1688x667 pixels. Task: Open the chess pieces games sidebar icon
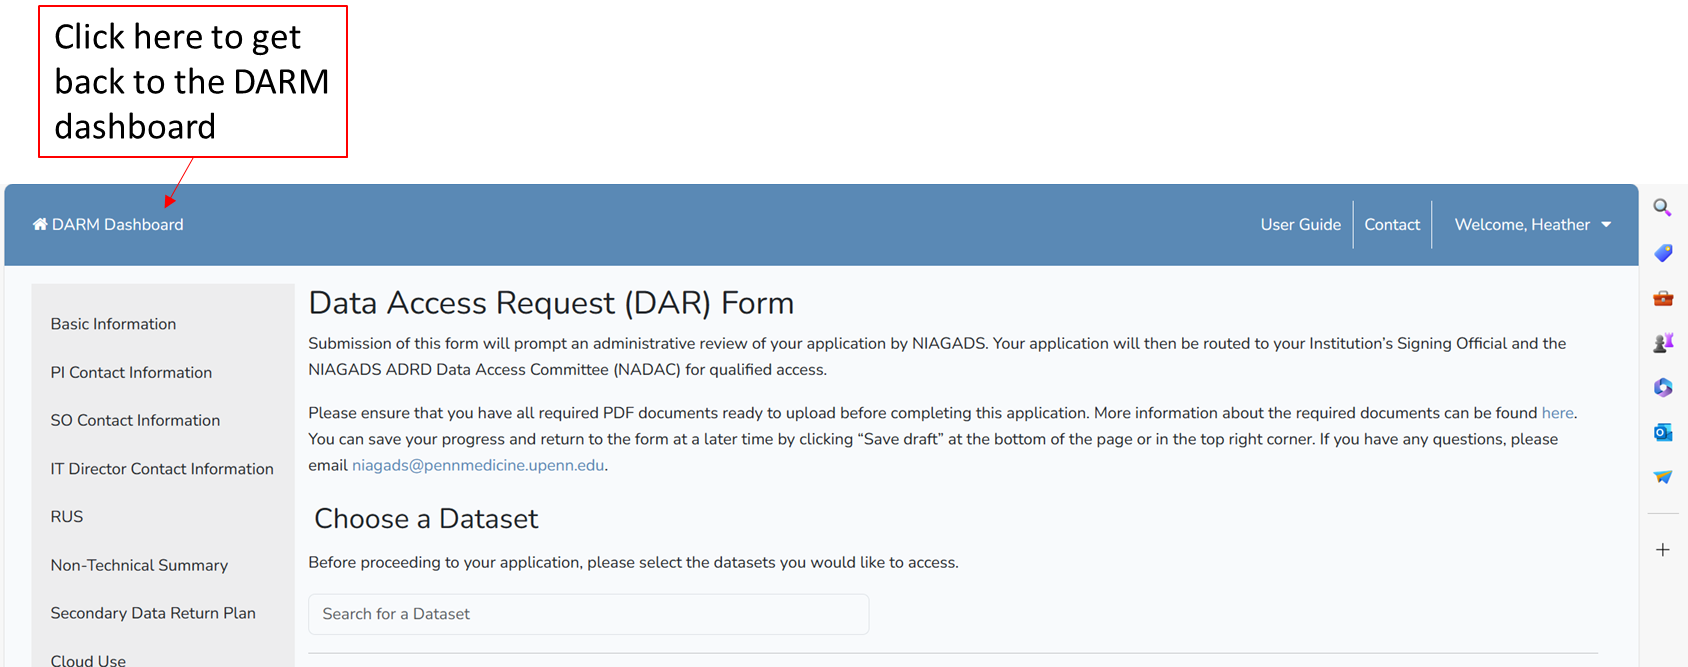coord(1662,343)
